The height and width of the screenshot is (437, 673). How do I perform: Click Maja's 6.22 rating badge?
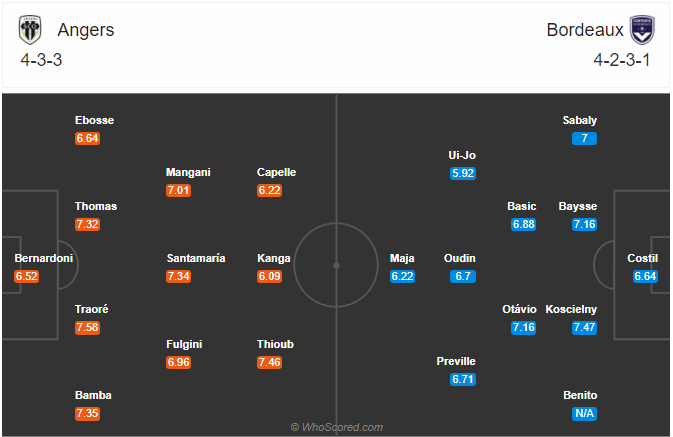402,276
